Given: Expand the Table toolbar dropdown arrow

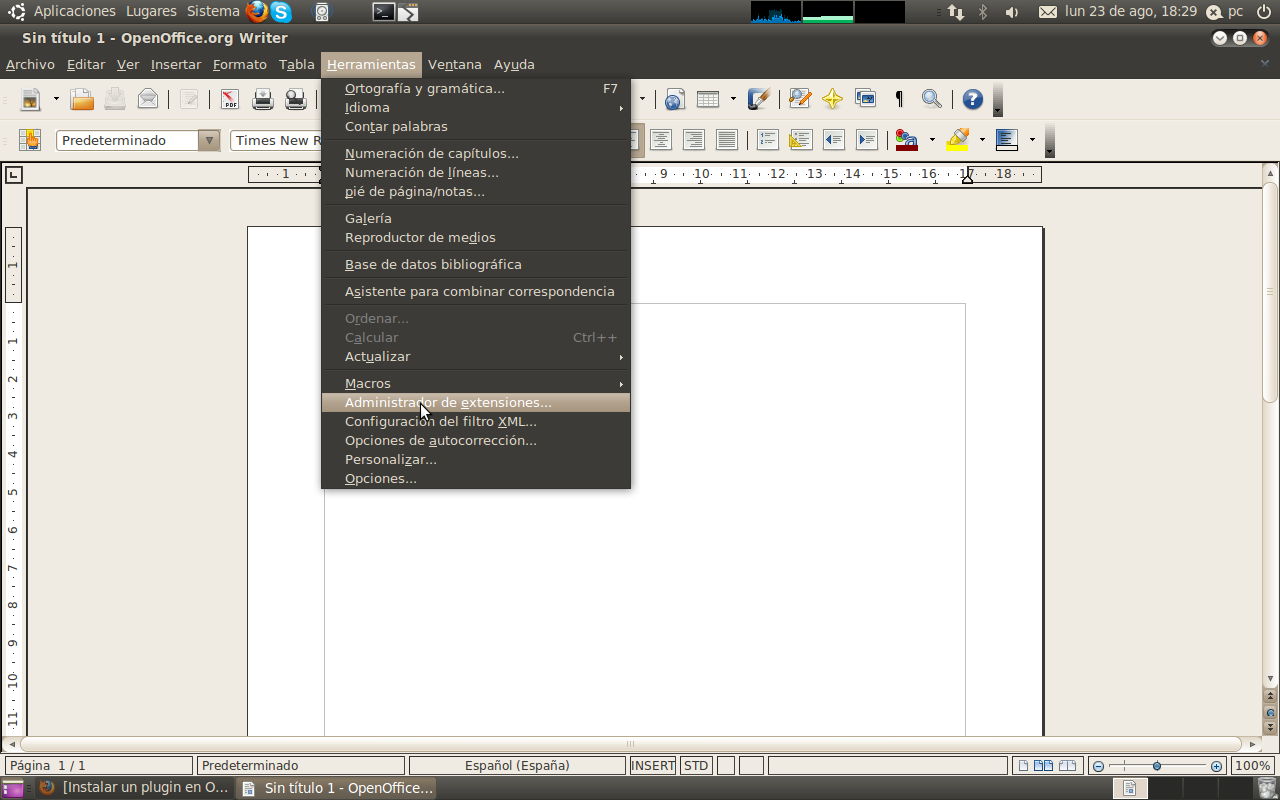Looking at the screenshot, I should pos(733,99).
